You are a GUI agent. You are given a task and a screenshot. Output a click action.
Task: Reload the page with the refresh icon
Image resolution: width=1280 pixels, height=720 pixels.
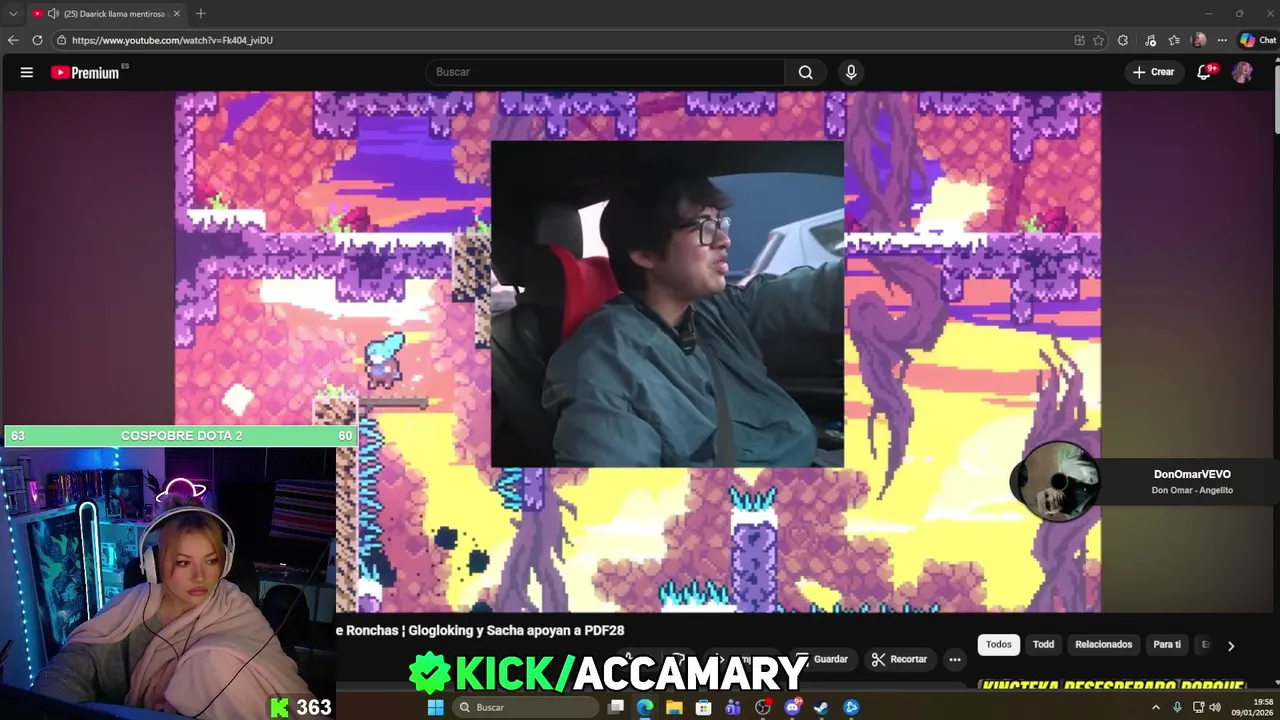pyautogui.click(x=37, y=40)
